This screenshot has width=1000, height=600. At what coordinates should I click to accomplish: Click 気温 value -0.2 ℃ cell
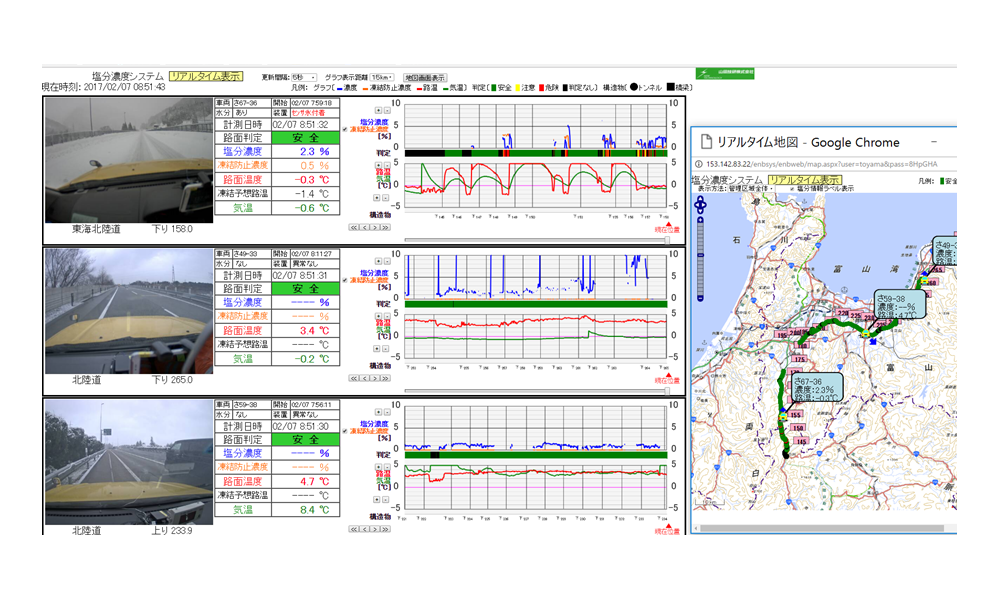[305, 359]
